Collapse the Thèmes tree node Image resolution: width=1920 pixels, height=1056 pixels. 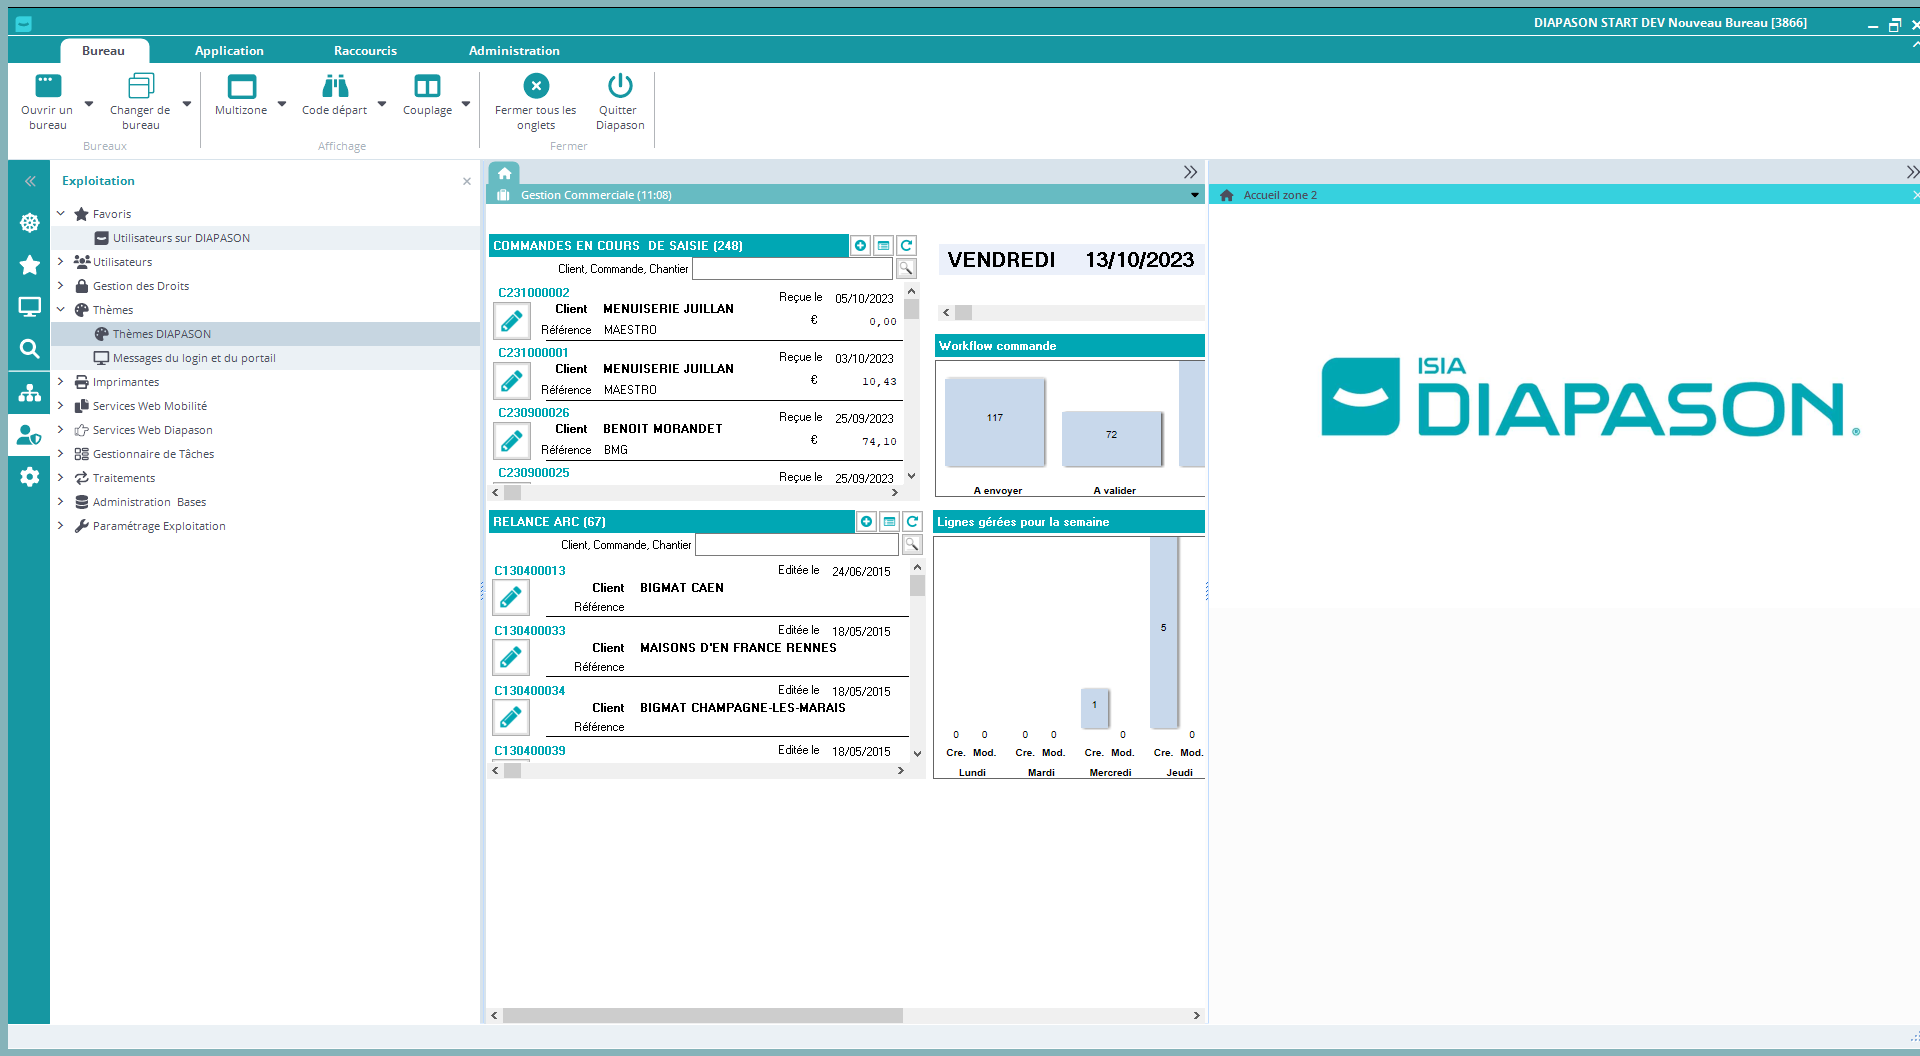click(x=61, y=310)
